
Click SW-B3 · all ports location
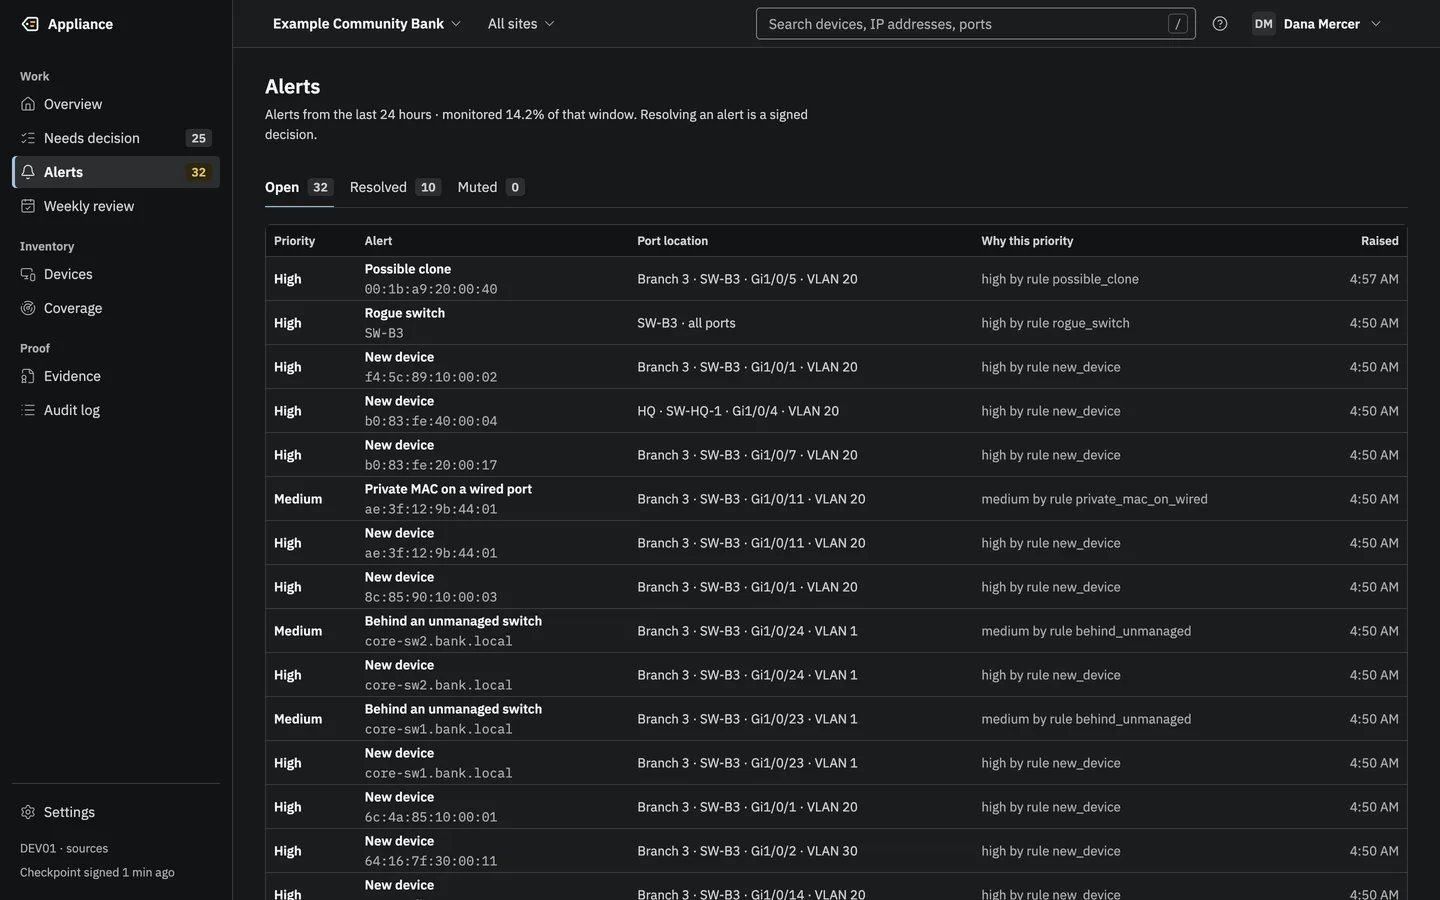coord(686,323)
